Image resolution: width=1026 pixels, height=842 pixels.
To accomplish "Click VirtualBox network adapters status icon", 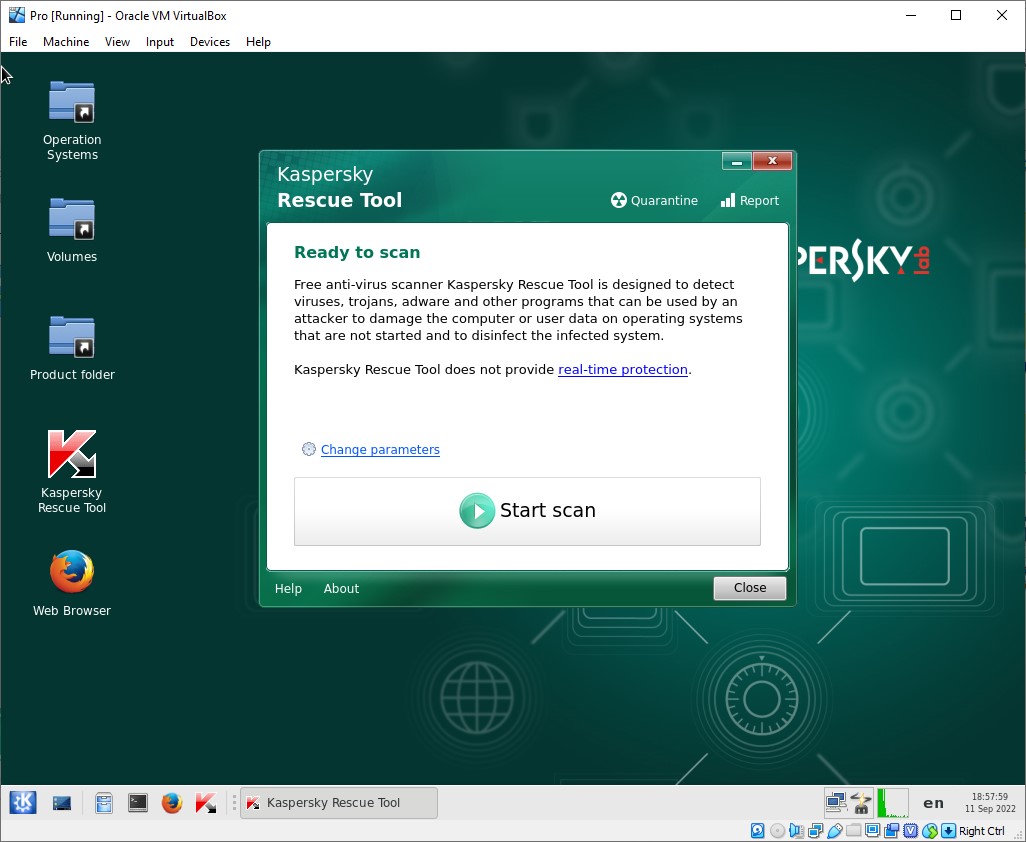I will point(815,831).
